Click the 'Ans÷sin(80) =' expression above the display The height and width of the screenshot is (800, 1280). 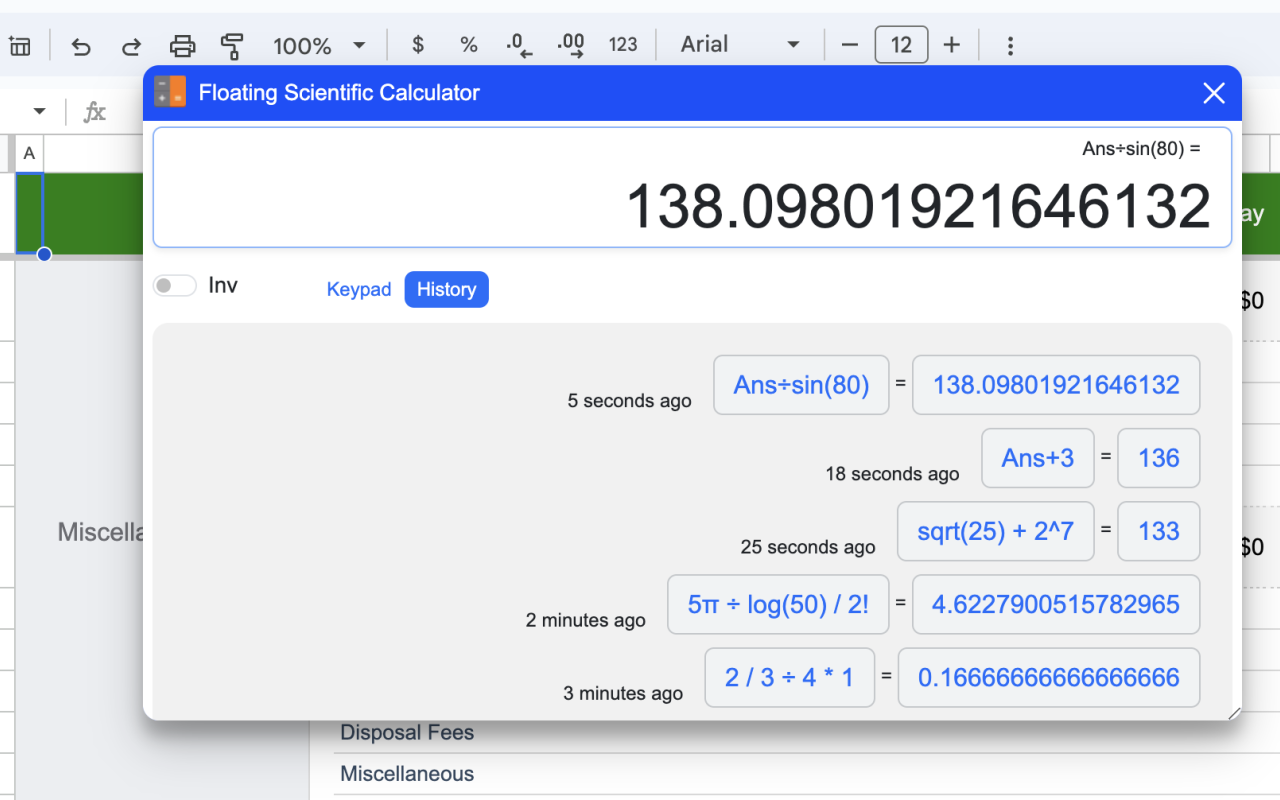(1141, 149)
